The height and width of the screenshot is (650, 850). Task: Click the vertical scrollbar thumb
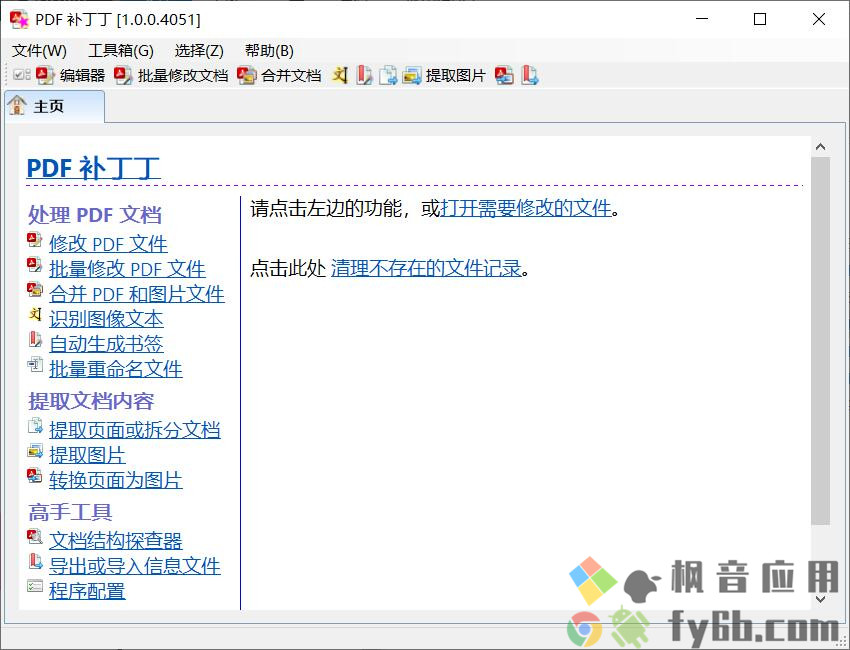[821, 341]
